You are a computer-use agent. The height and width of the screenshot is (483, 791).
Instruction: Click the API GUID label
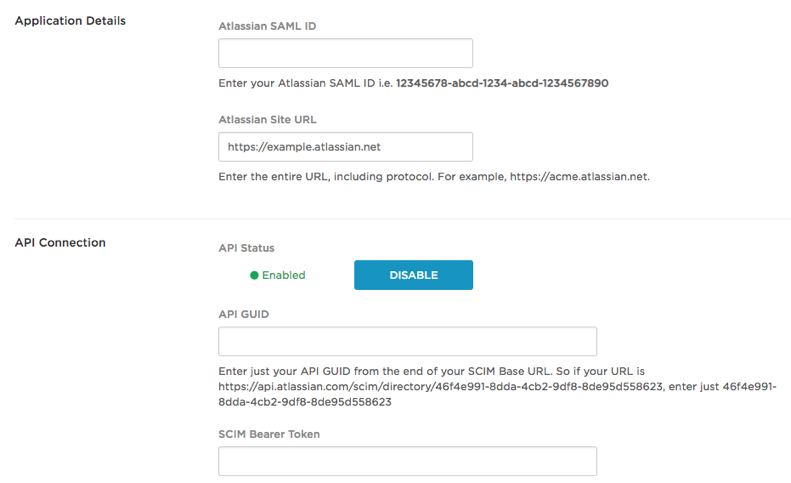[244, 314]
